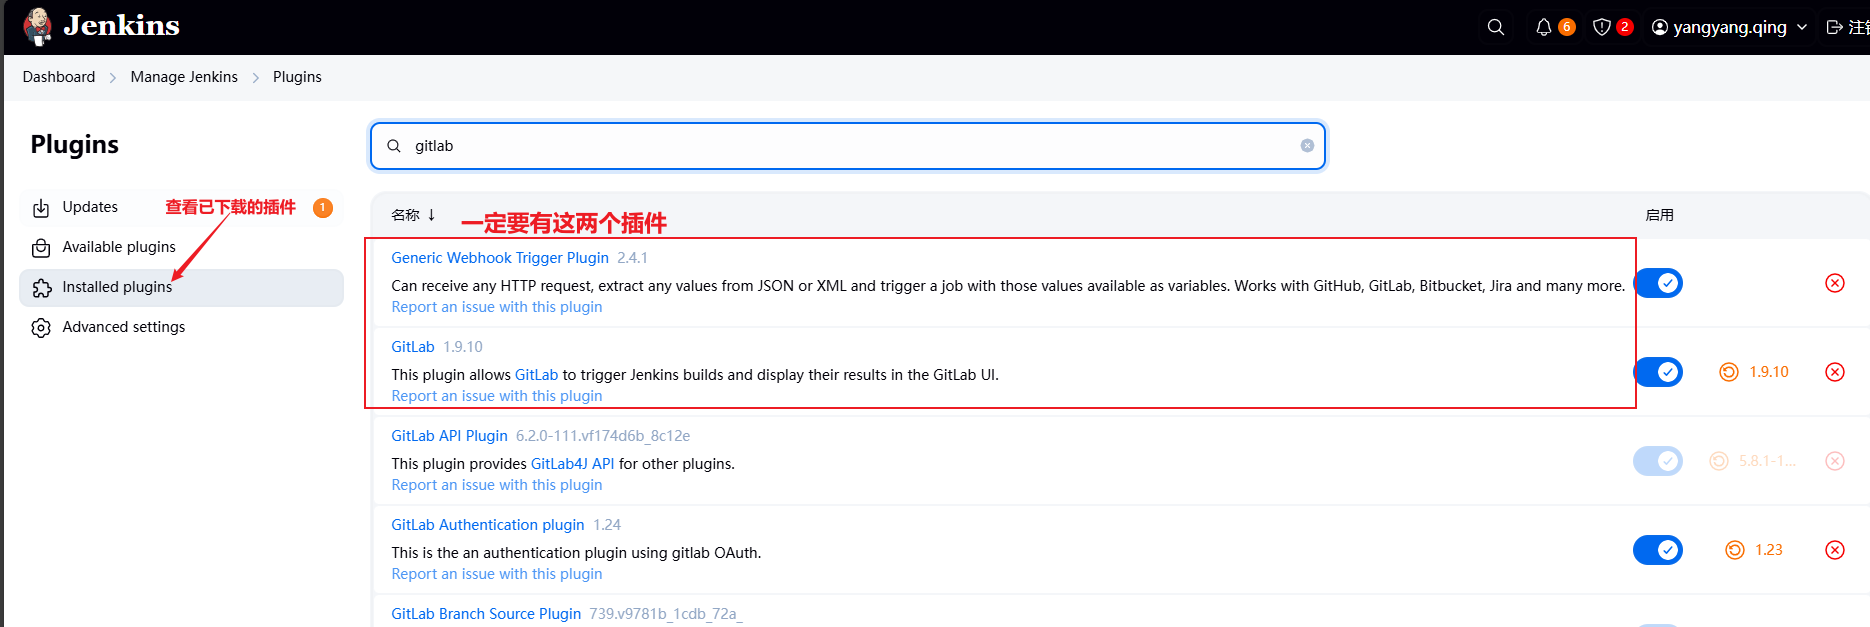Select Installed plugins section

point(181,287)
